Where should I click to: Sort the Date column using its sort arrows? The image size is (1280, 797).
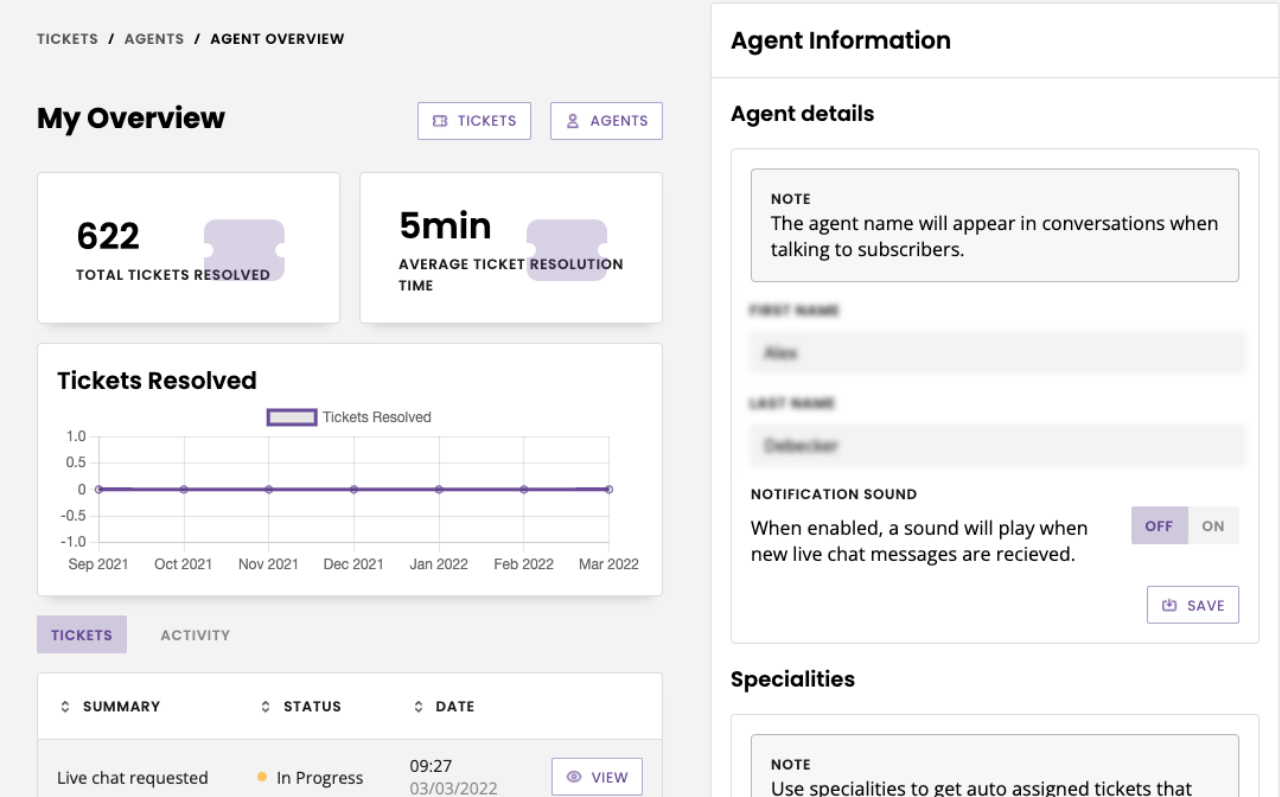[x=419, y=706]
